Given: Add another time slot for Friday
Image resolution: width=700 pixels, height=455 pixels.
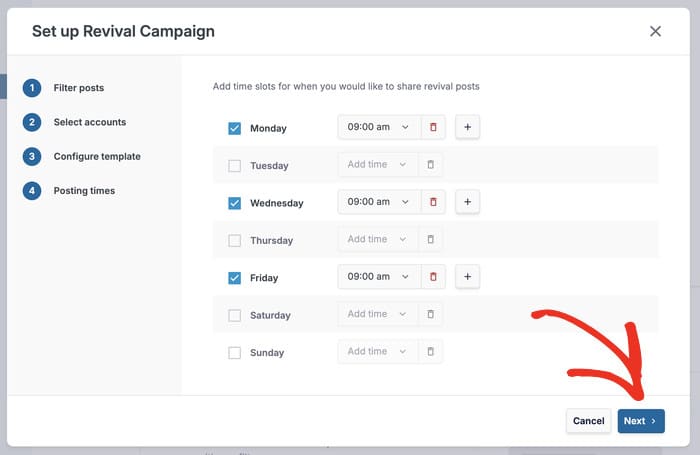Looking at the screenshot, I should [467, 277].
